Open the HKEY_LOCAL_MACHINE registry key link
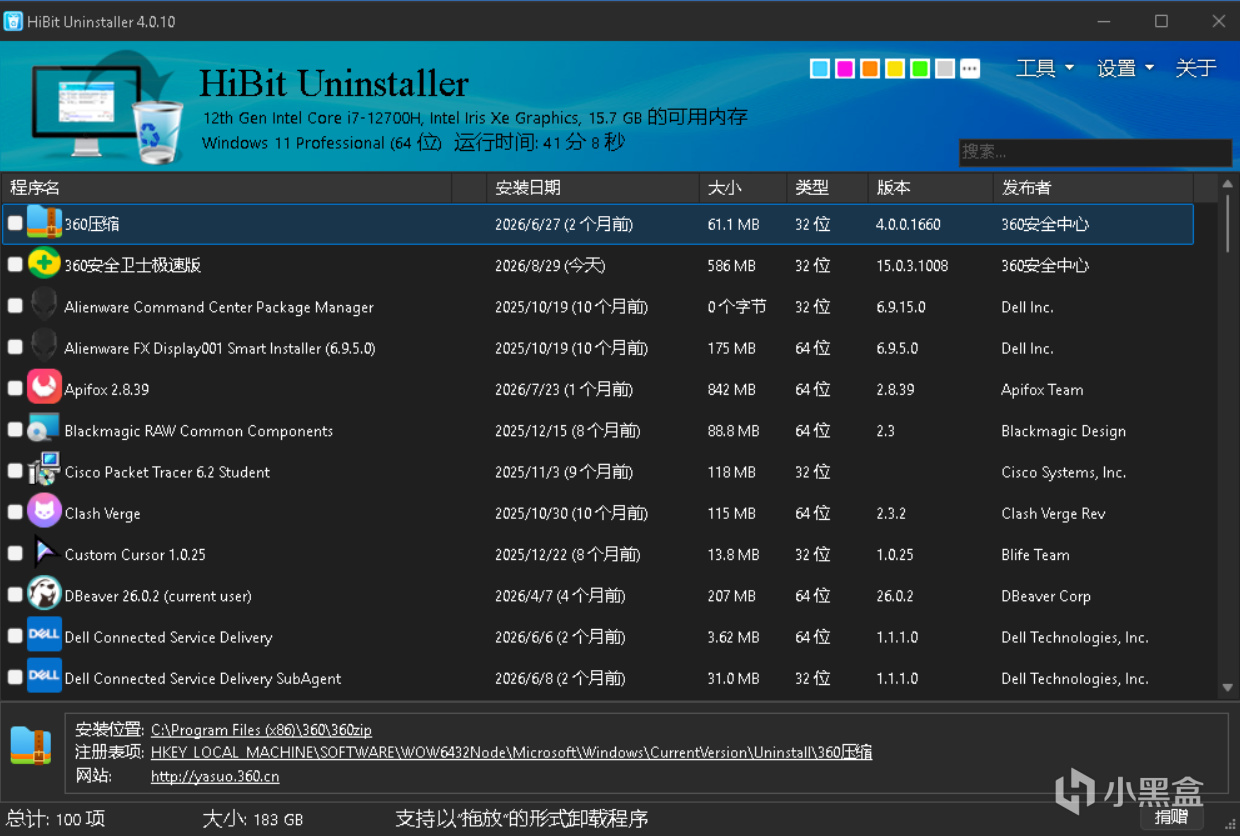This screenshot has width=1240, height=836. (511, 752)
